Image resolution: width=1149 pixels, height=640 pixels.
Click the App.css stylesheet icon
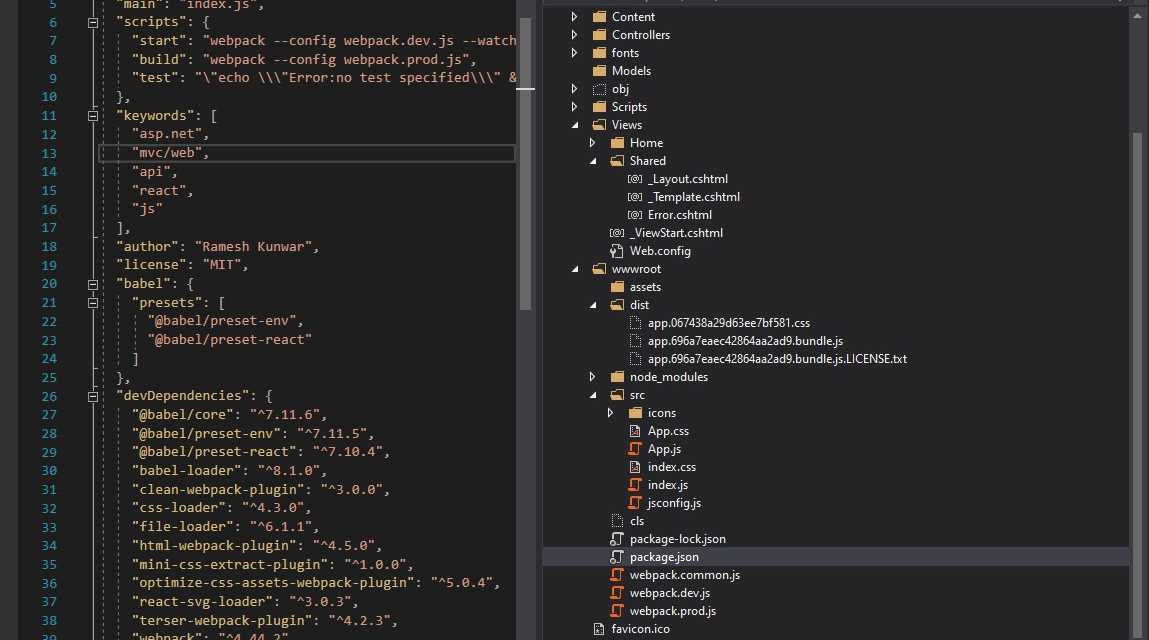pos(635,431)
